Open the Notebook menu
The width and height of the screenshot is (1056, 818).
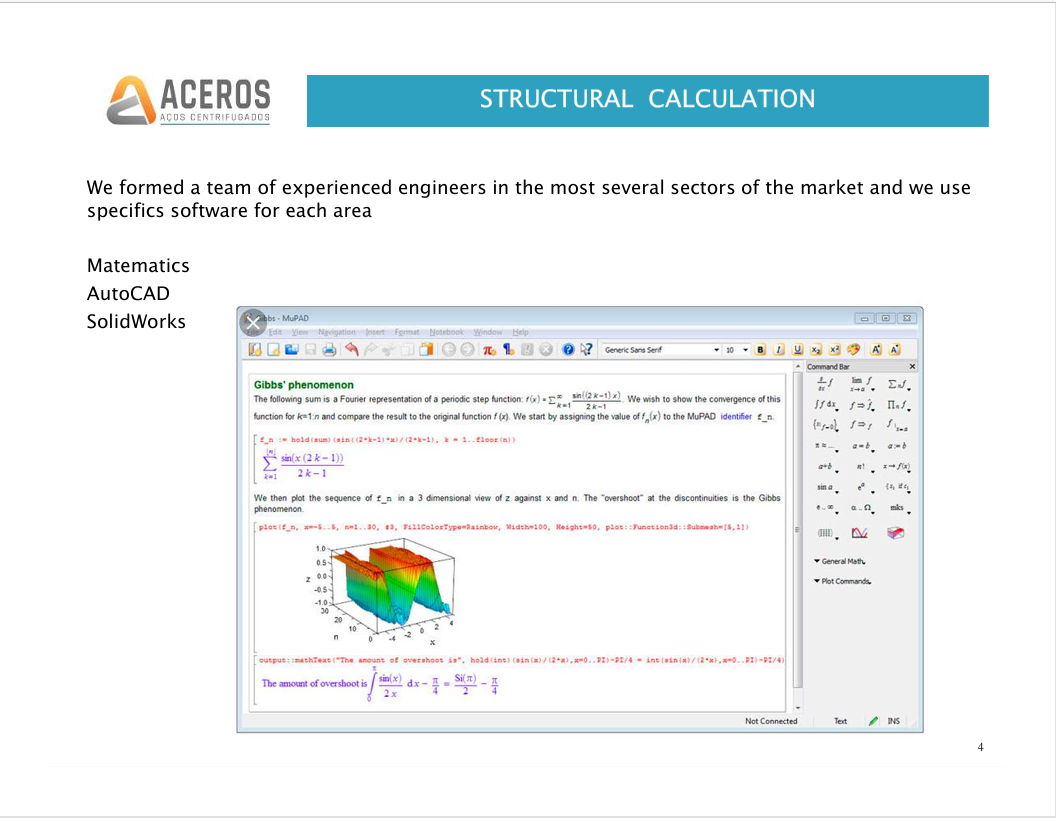(447, 332)
